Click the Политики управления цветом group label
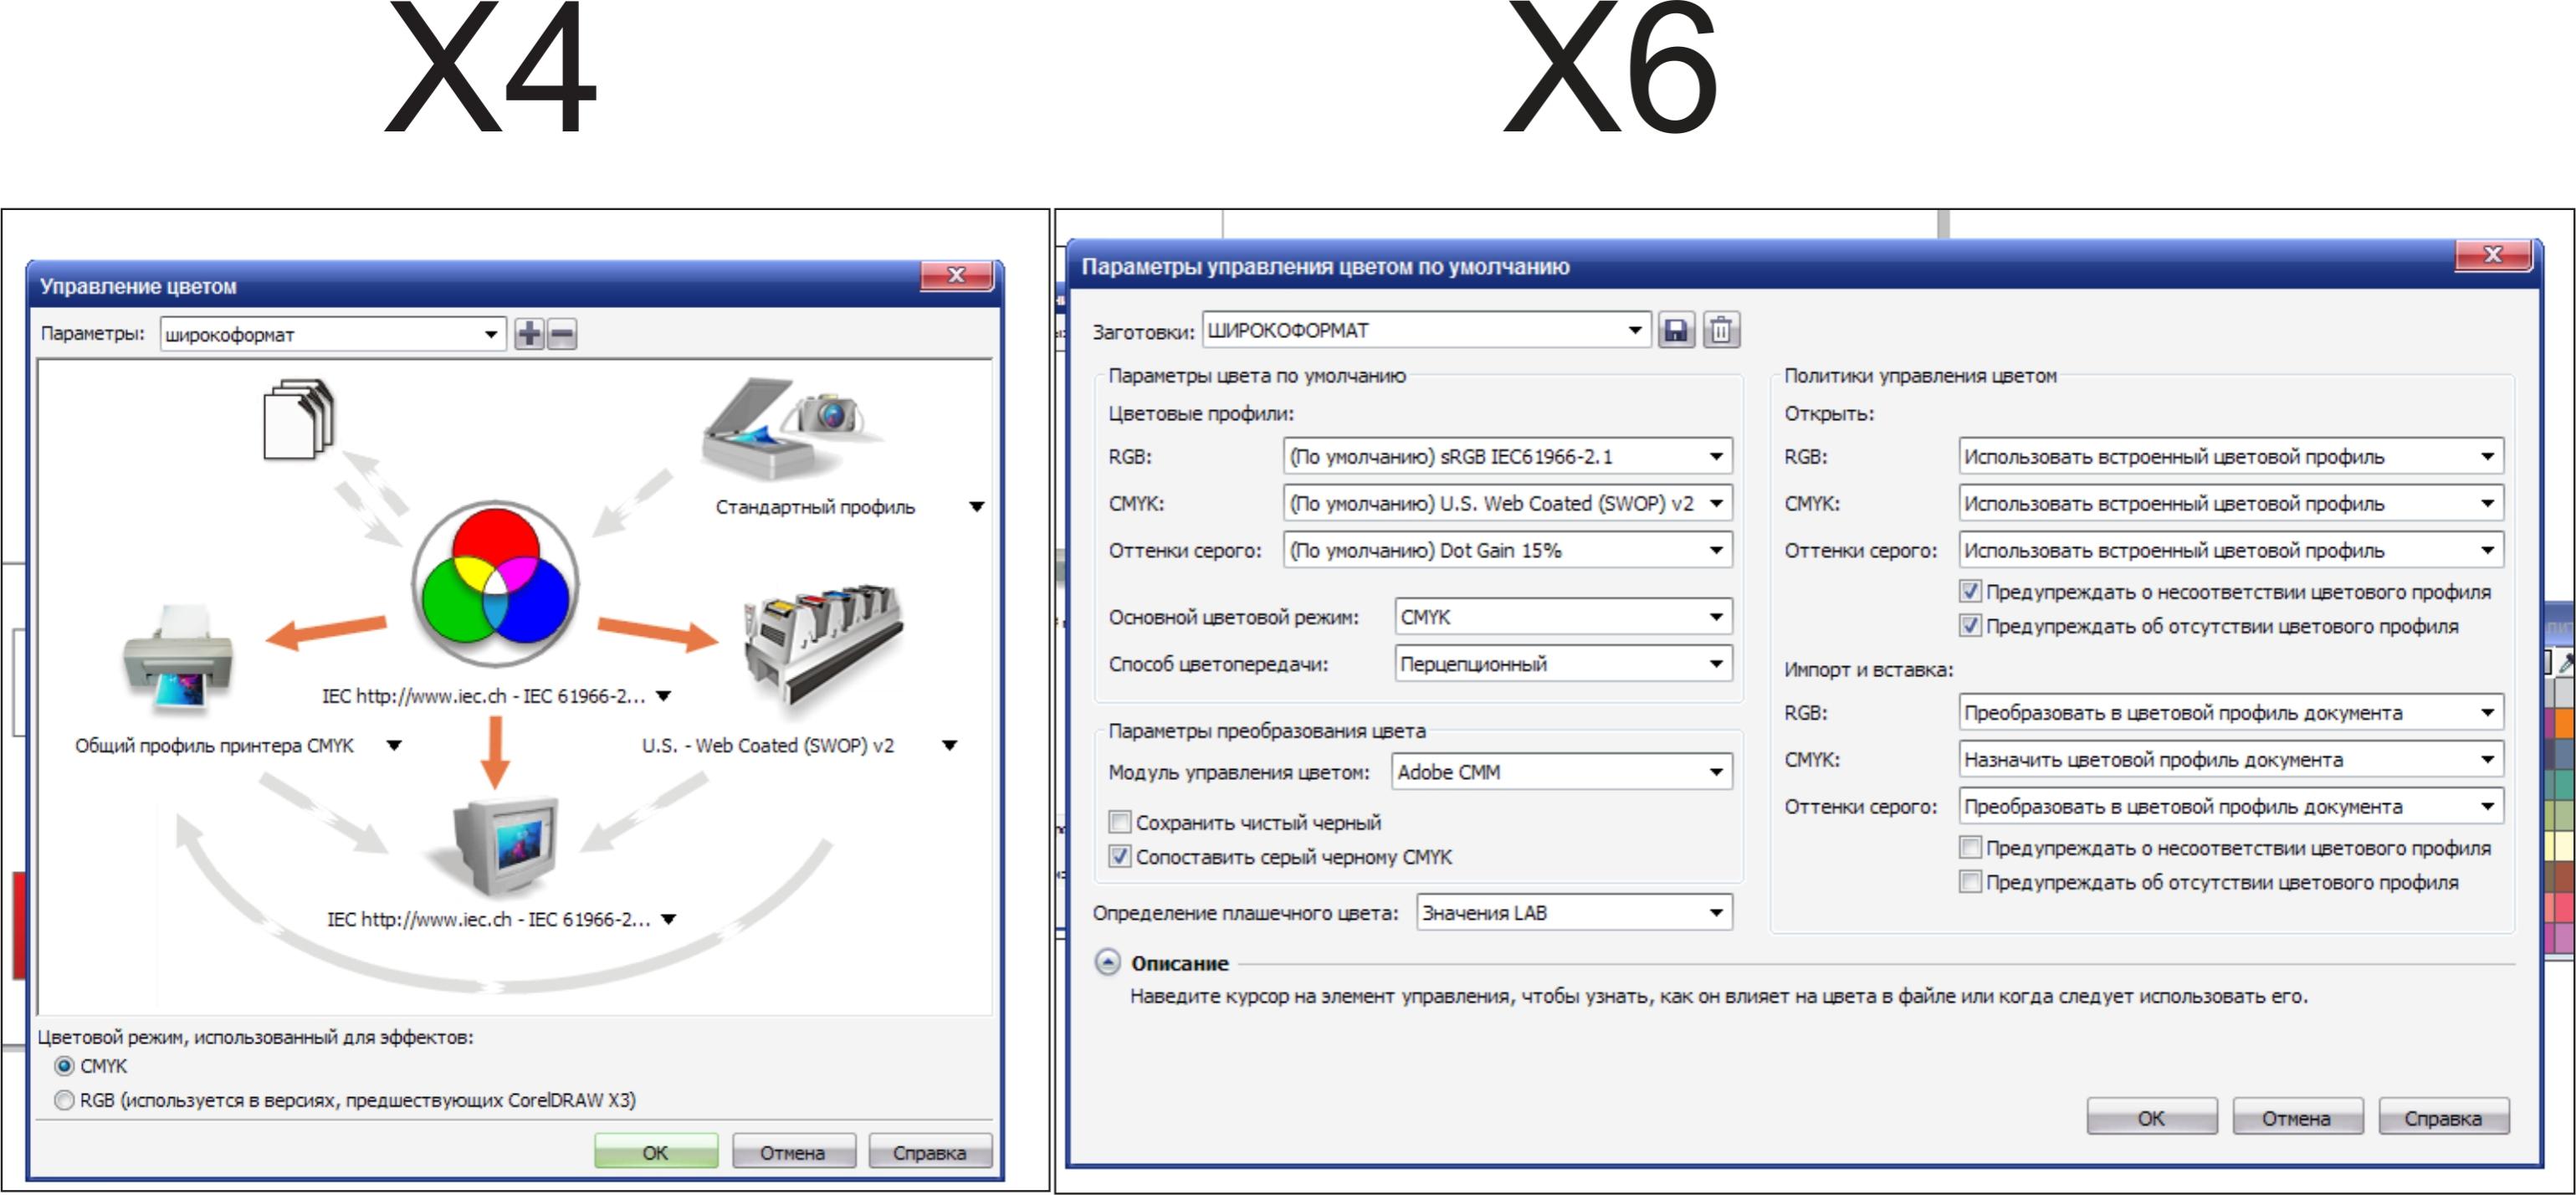This screenshot has height=1195, width=2576. click(1920, 376)
